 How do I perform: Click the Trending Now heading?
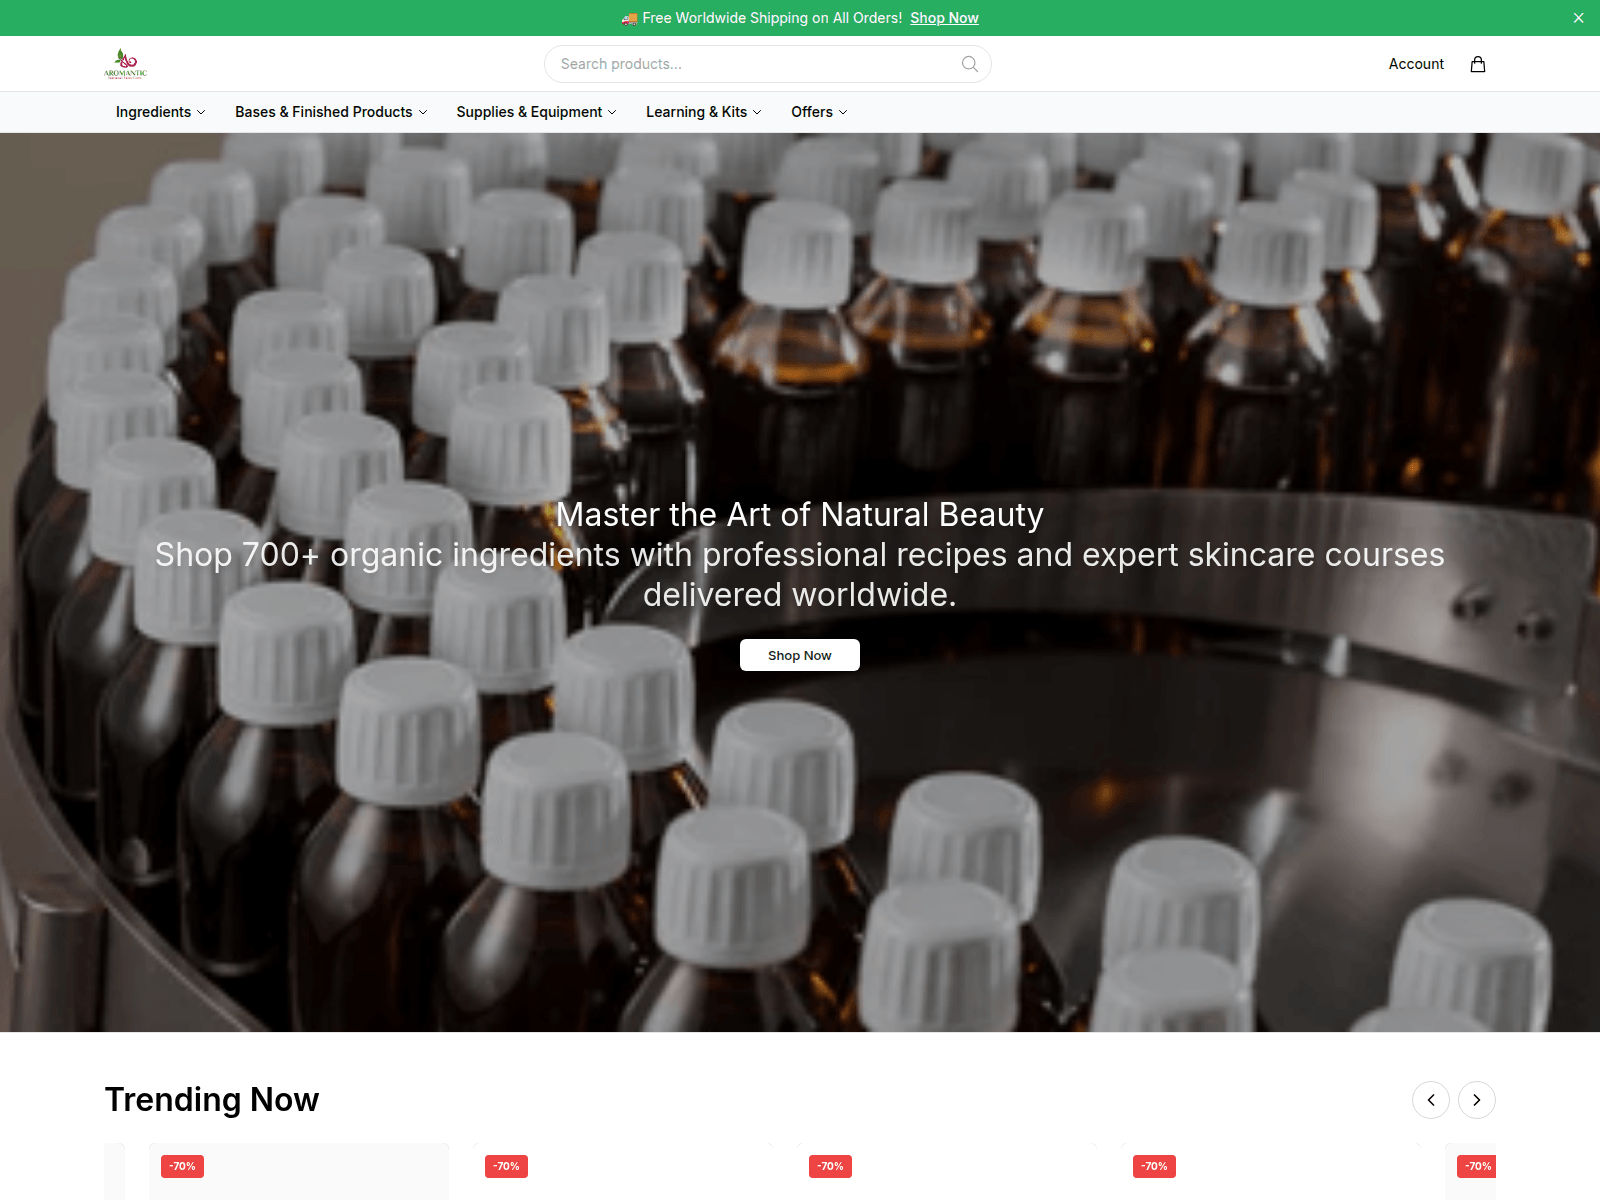coord(212,1099)
